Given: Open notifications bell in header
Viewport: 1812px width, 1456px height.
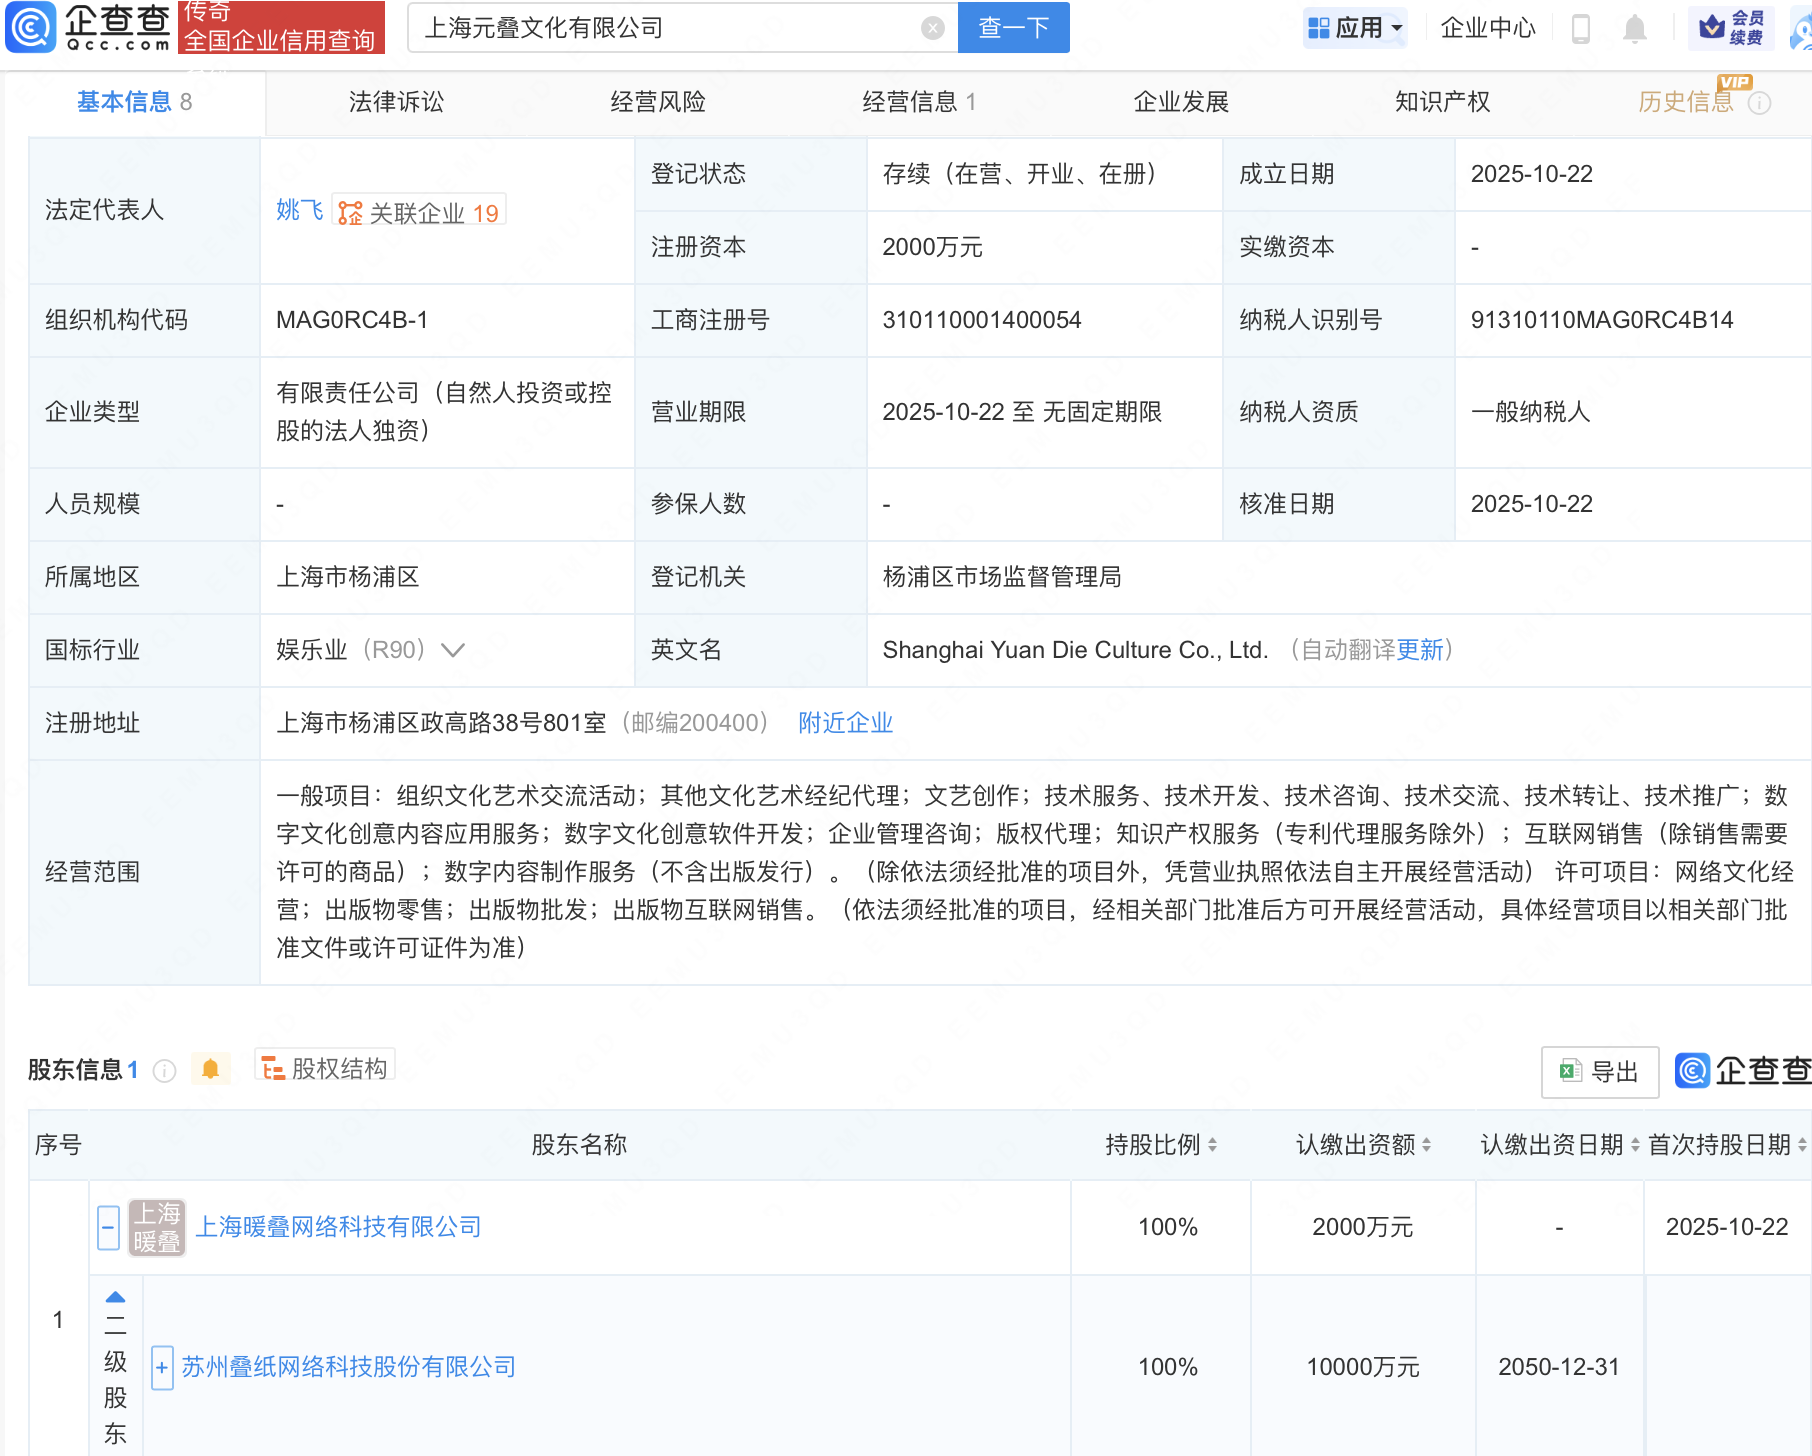Looking at the screenshot, I should pyautogui.click(x=1635, y=28).
